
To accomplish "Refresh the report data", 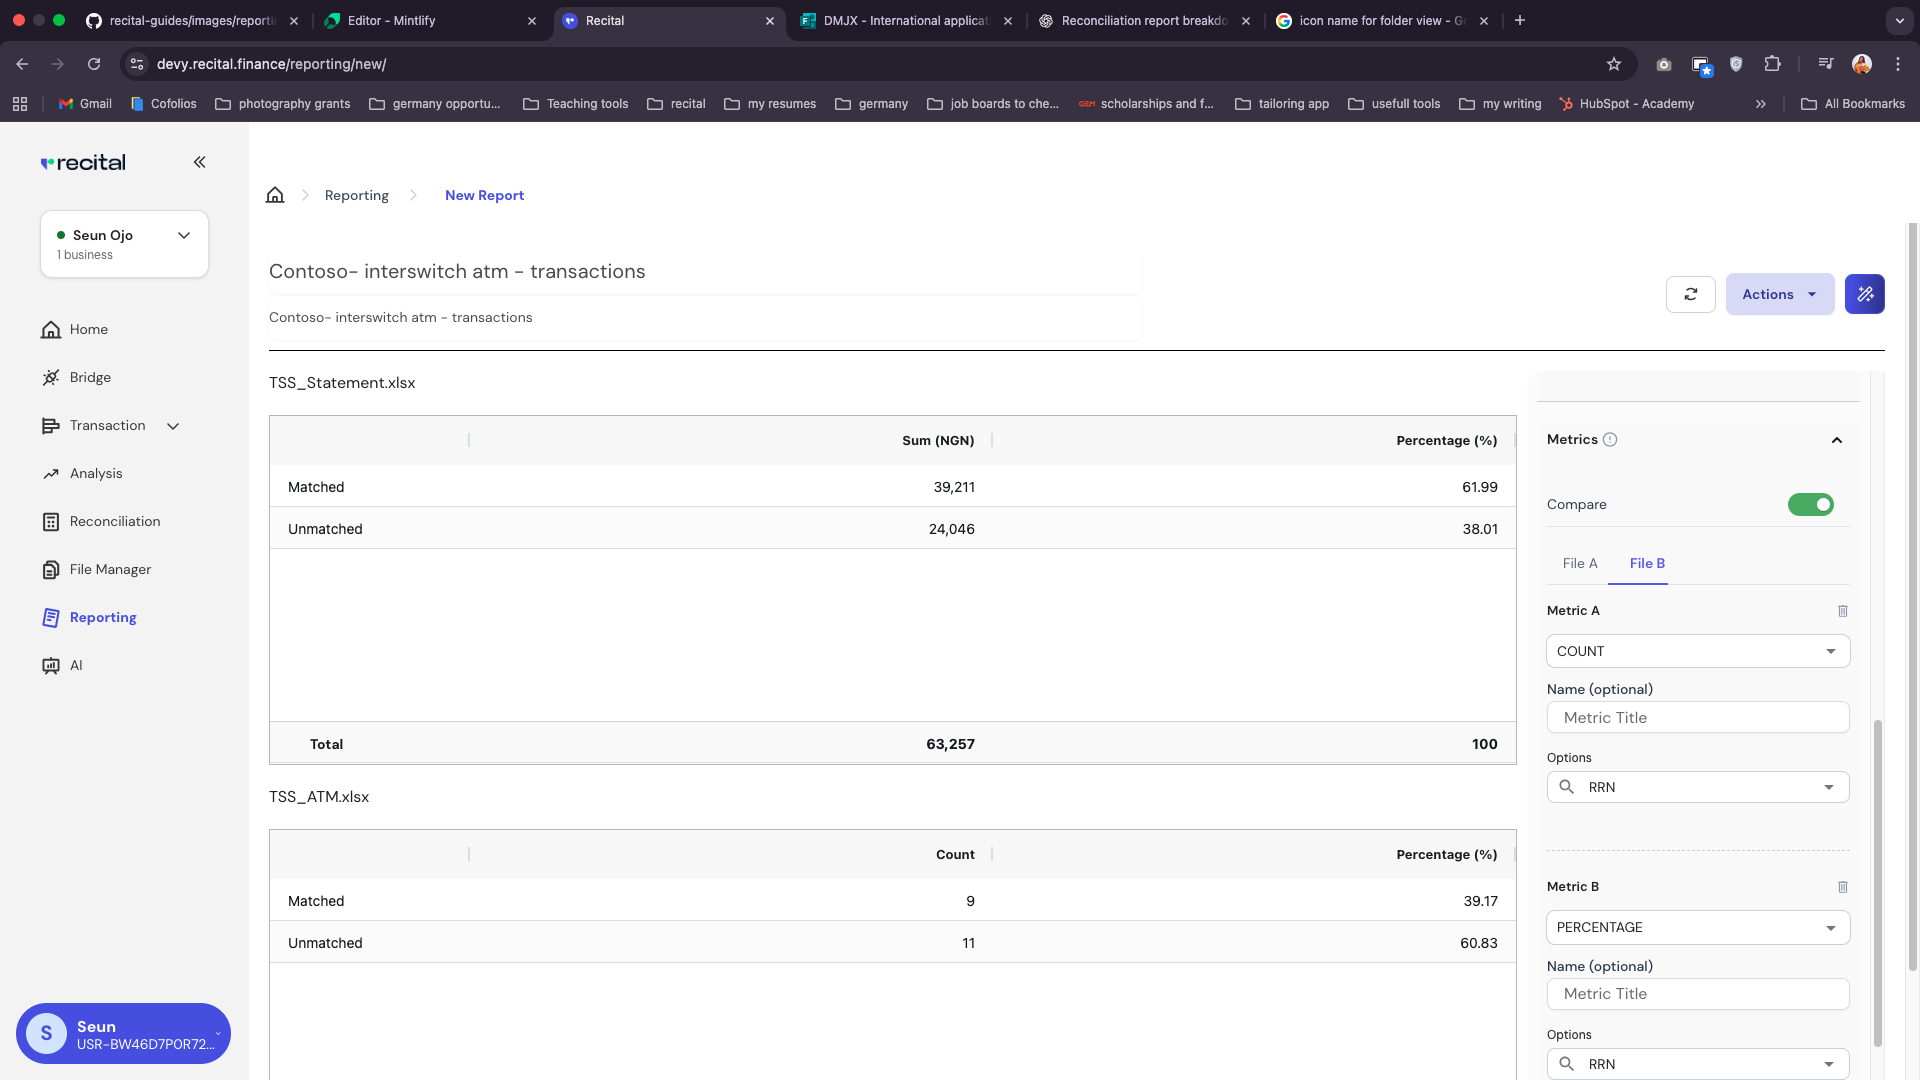I will 1690,294.
